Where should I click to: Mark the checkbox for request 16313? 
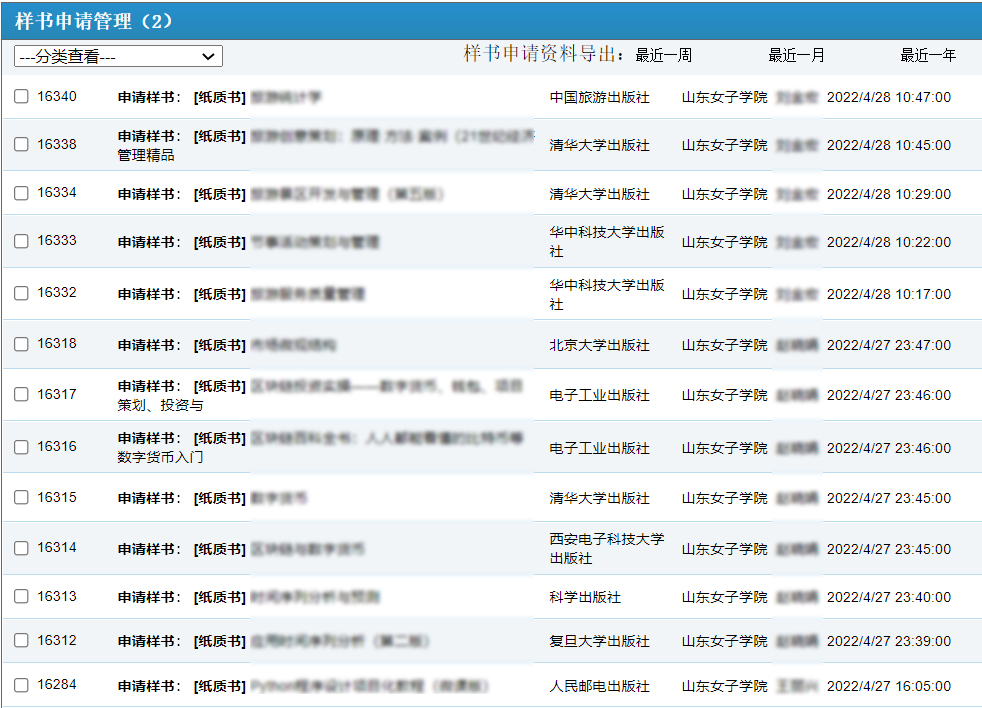coord(21,597)
